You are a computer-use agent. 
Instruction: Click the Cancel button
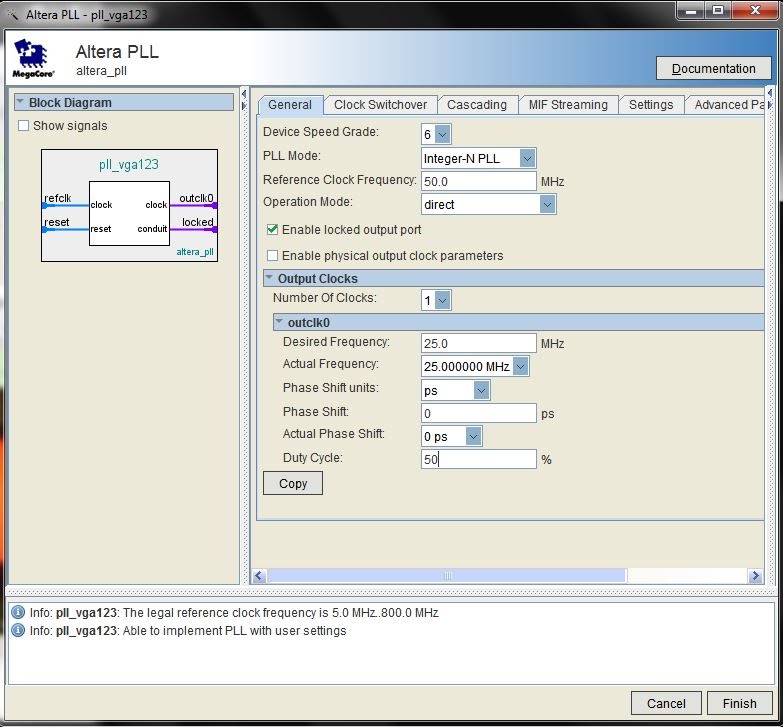click(666, 704)
